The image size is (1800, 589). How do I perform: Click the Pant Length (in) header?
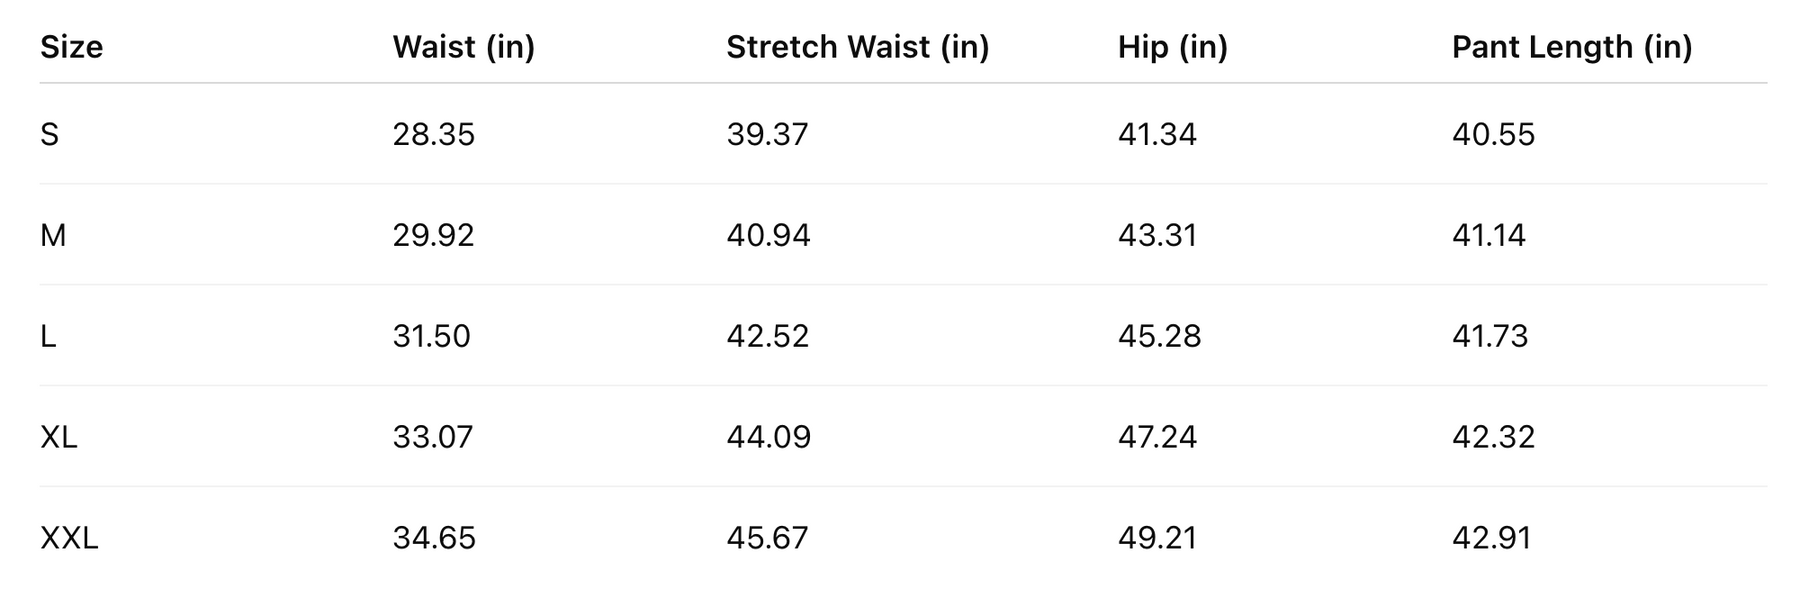[1571, 47]
